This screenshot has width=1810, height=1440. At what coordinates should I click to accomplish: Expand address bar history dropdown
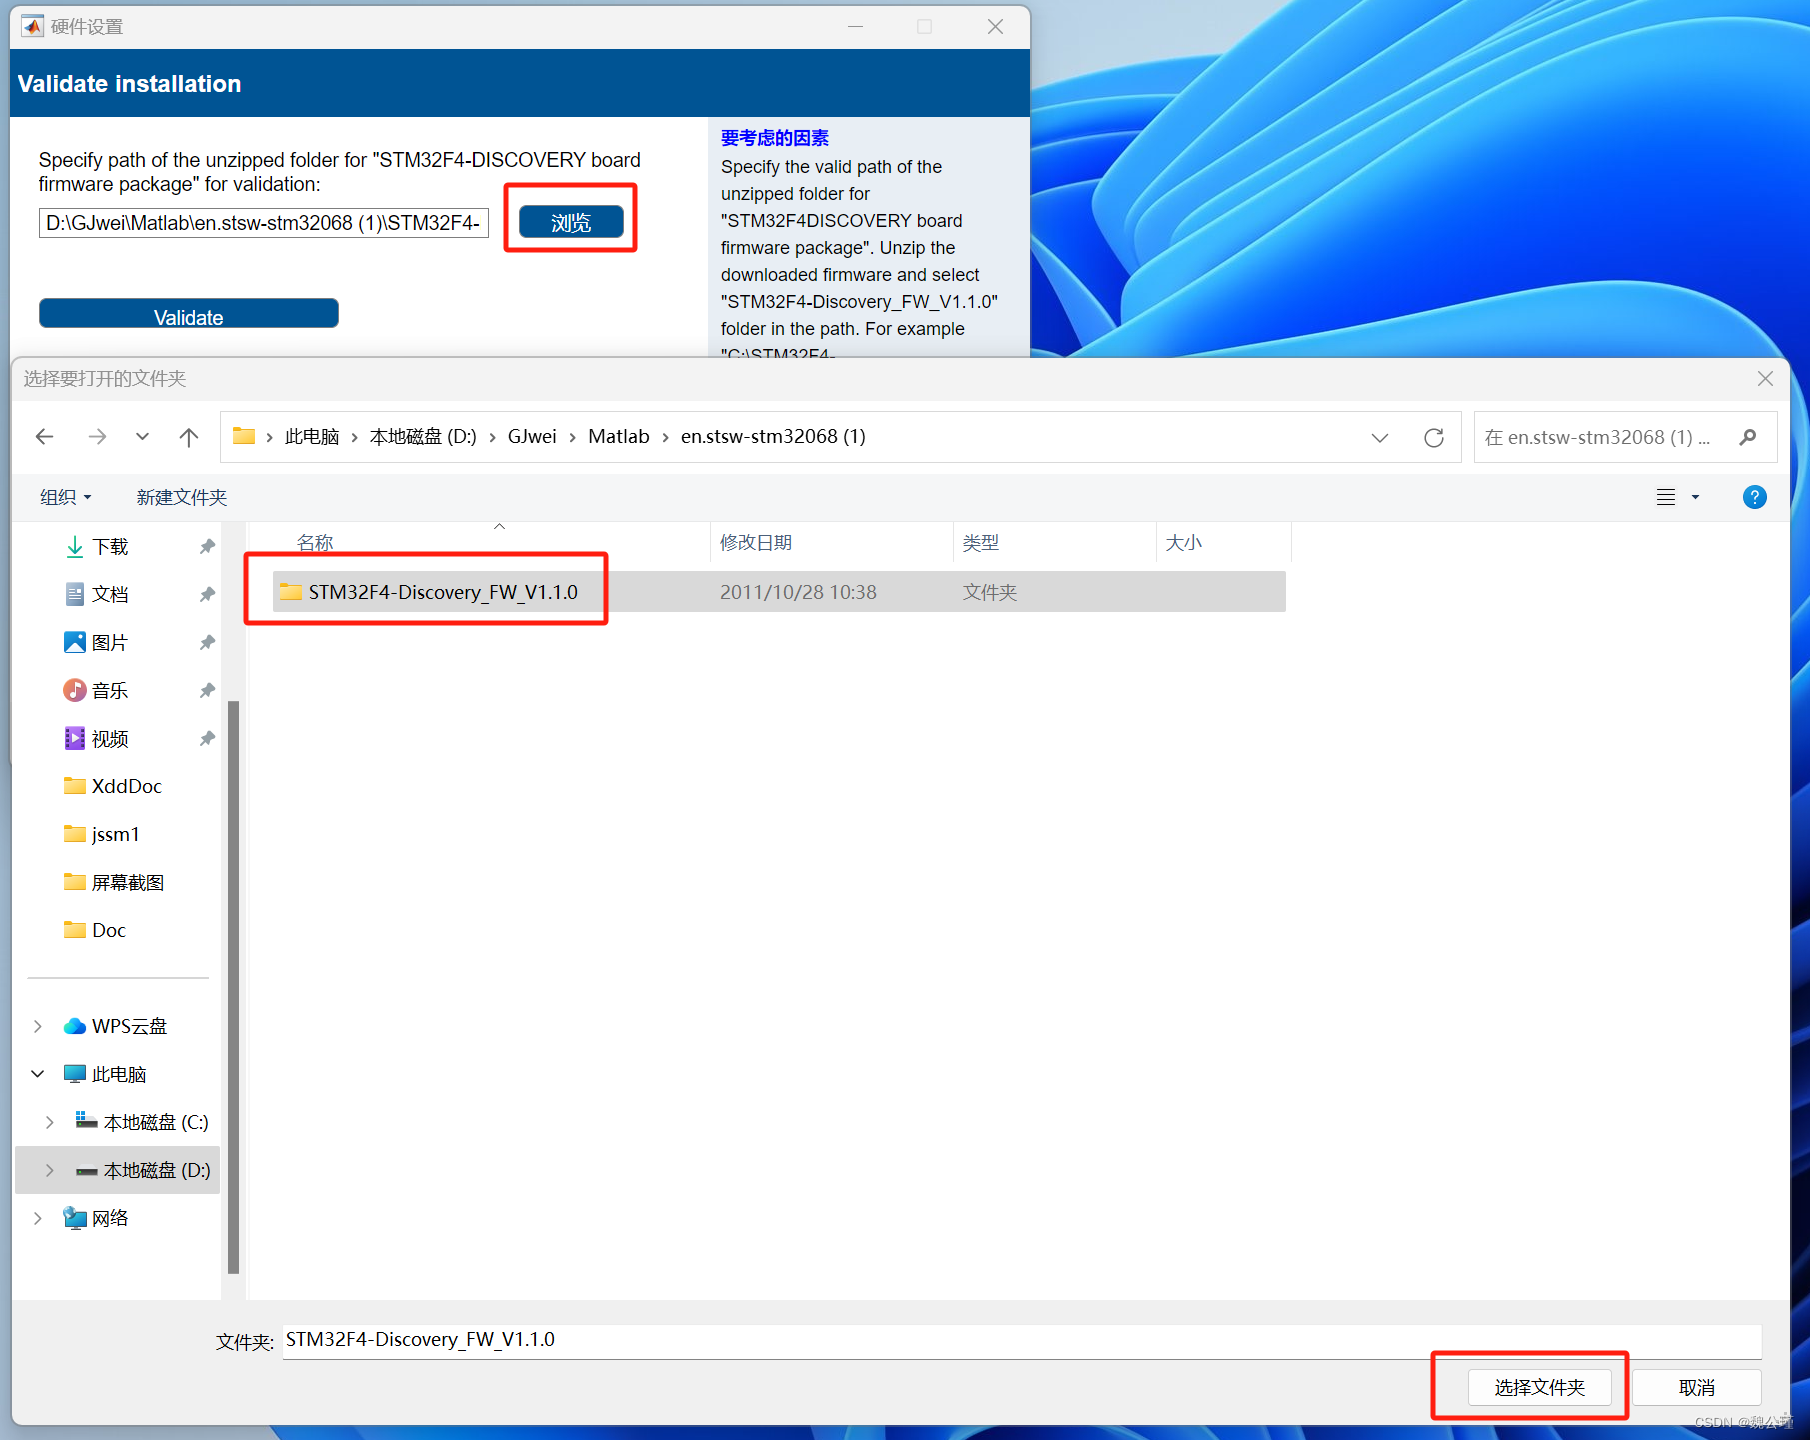(x=1380, y=437)
